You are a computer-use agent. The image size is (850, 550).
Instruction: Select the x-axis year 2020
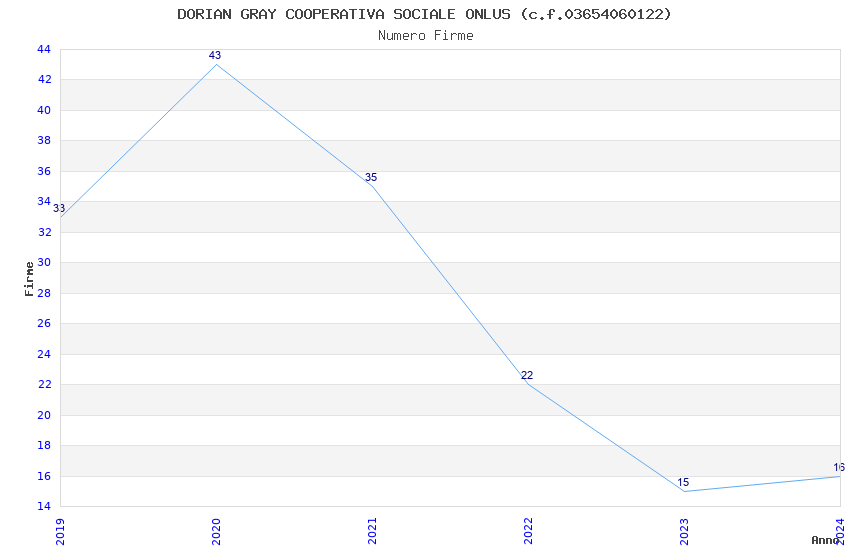(216, 531)
